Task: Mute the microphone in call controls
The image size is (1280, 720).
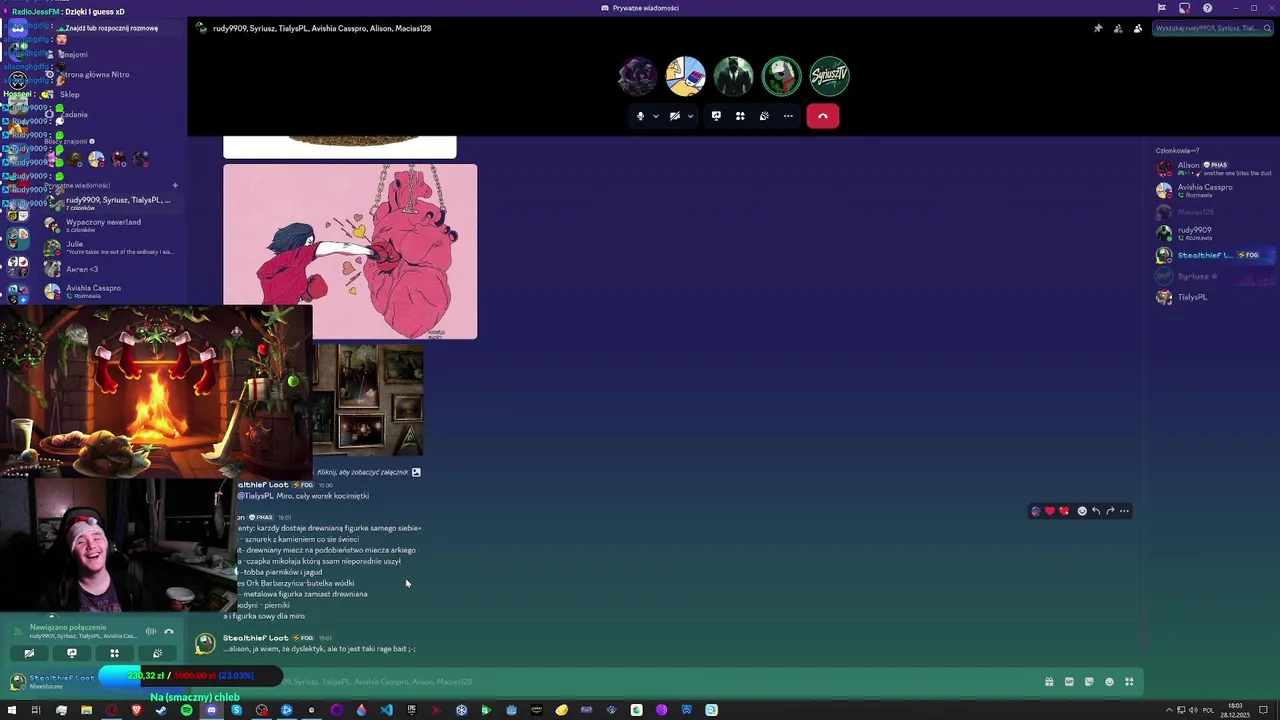Action: 641,116
